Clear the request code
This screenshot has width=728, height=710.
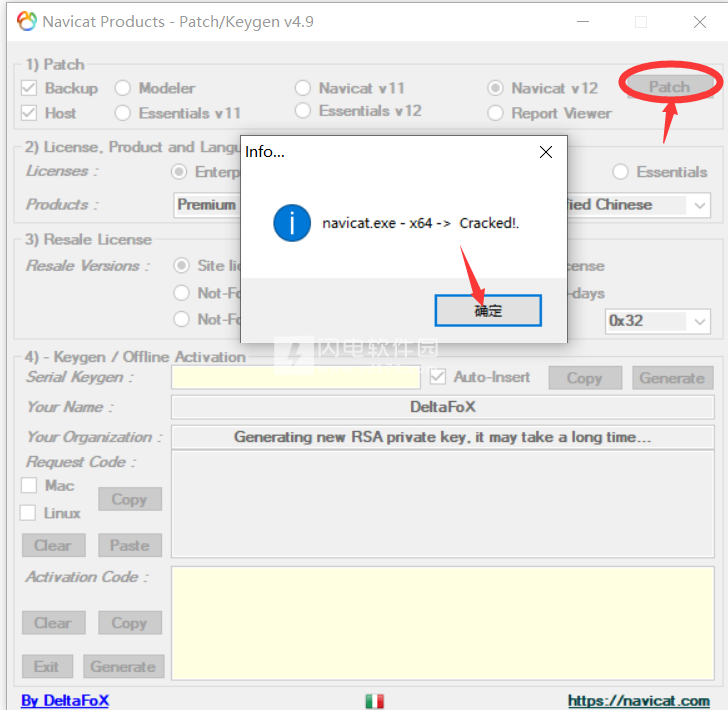[x=53, y=545]
